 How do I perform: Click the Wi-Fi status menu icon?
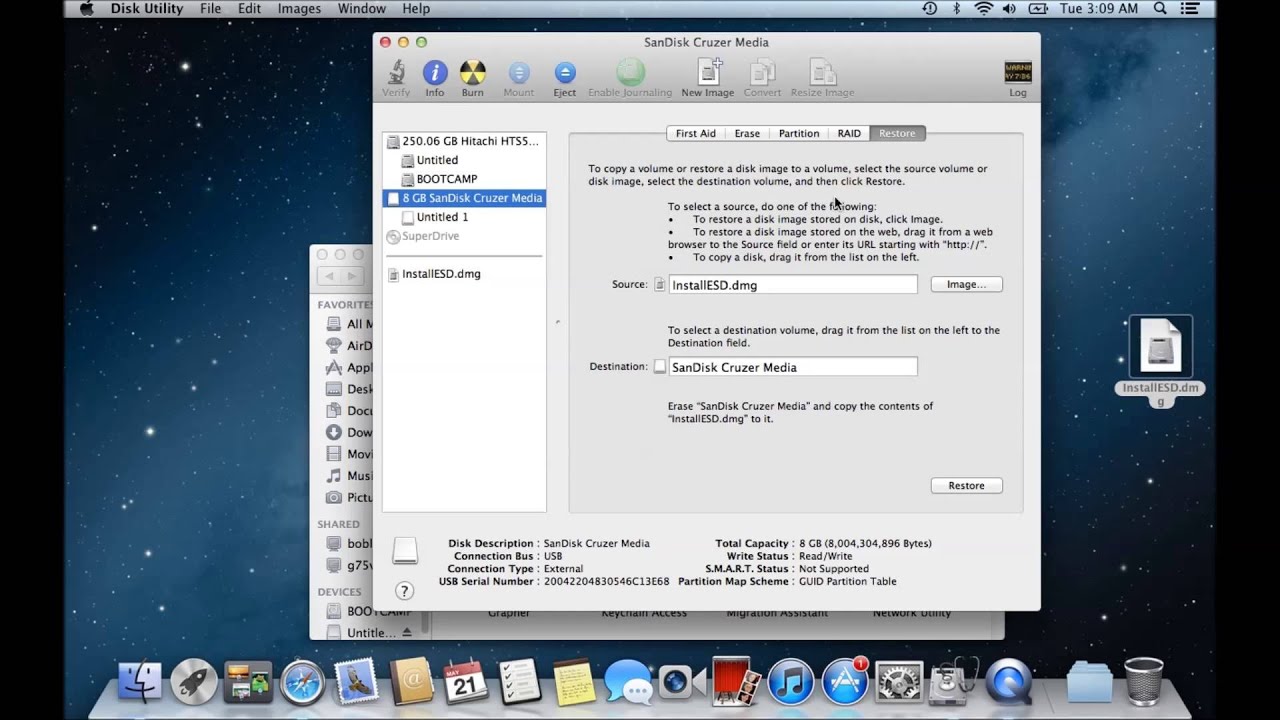(x=983, y=9)
